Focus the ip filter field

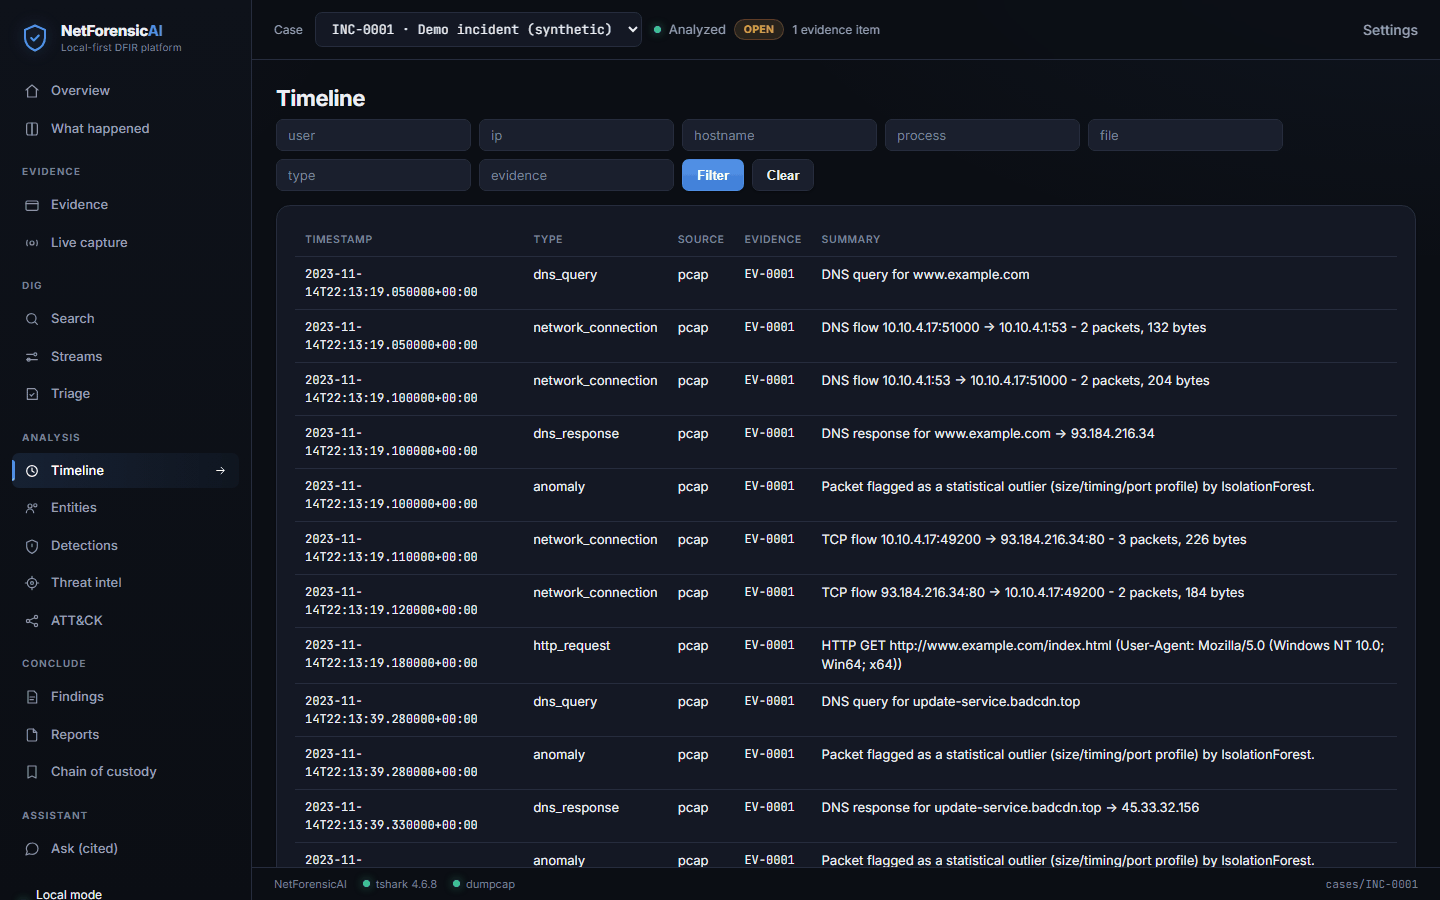(576, 135)
